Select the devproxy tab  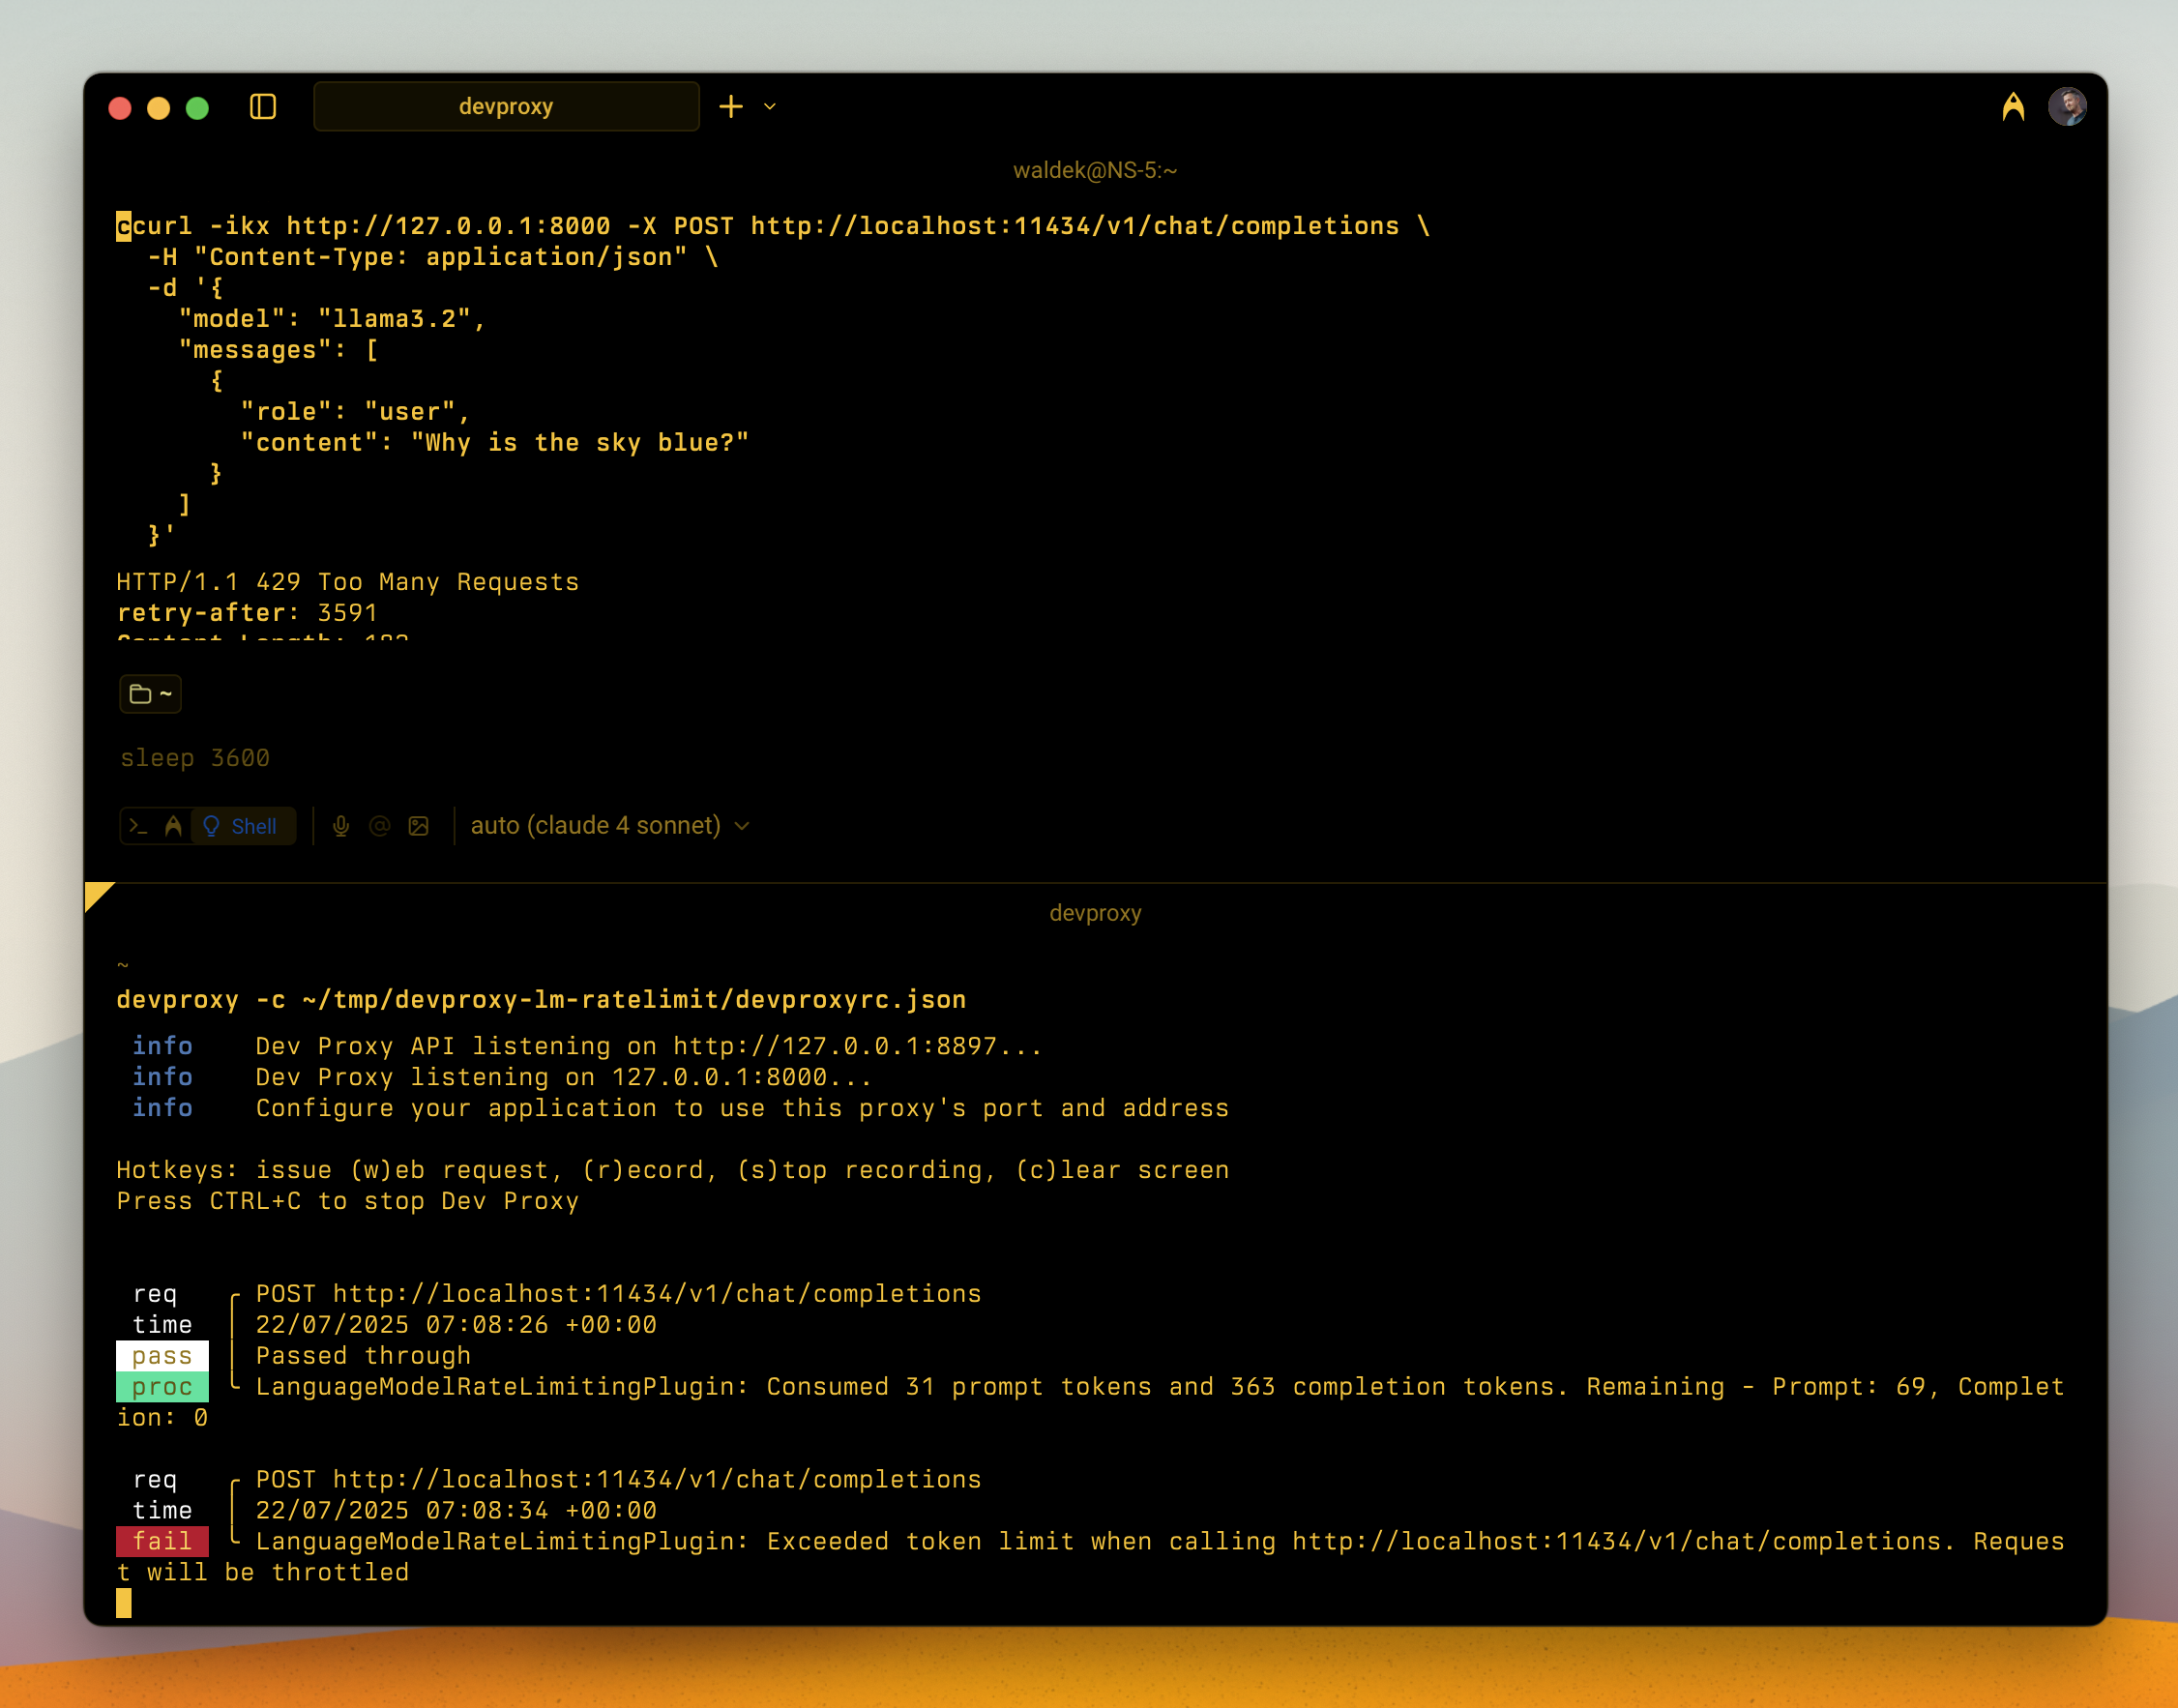pos(506,106)
